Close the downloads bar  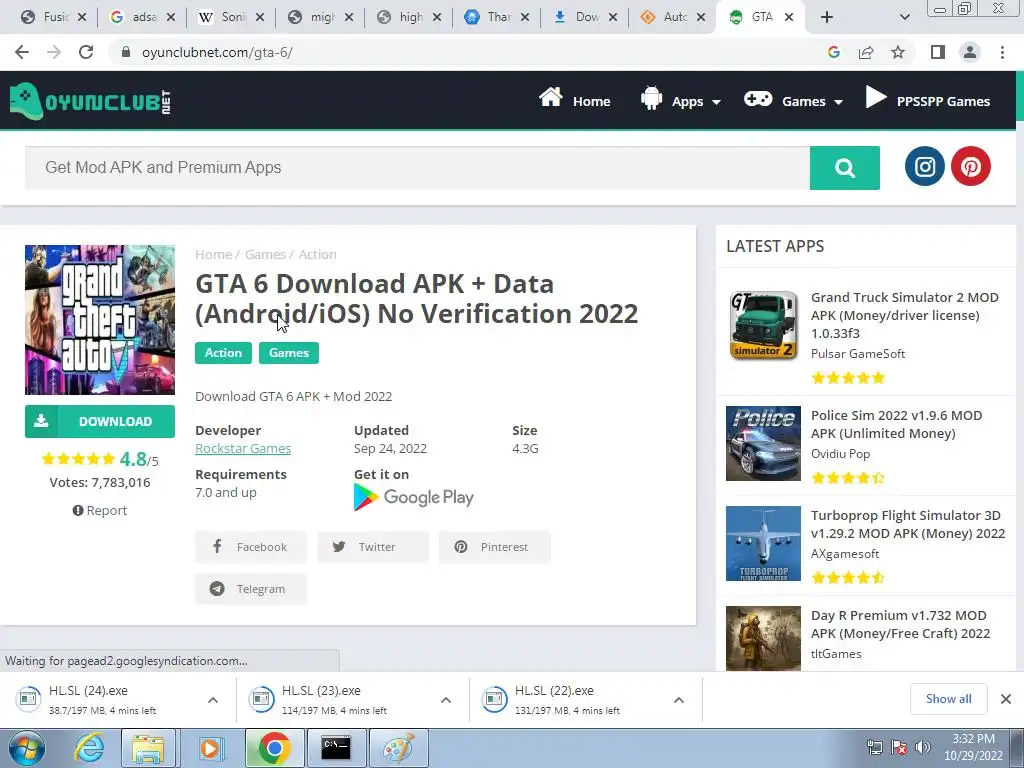point(1006,699)
